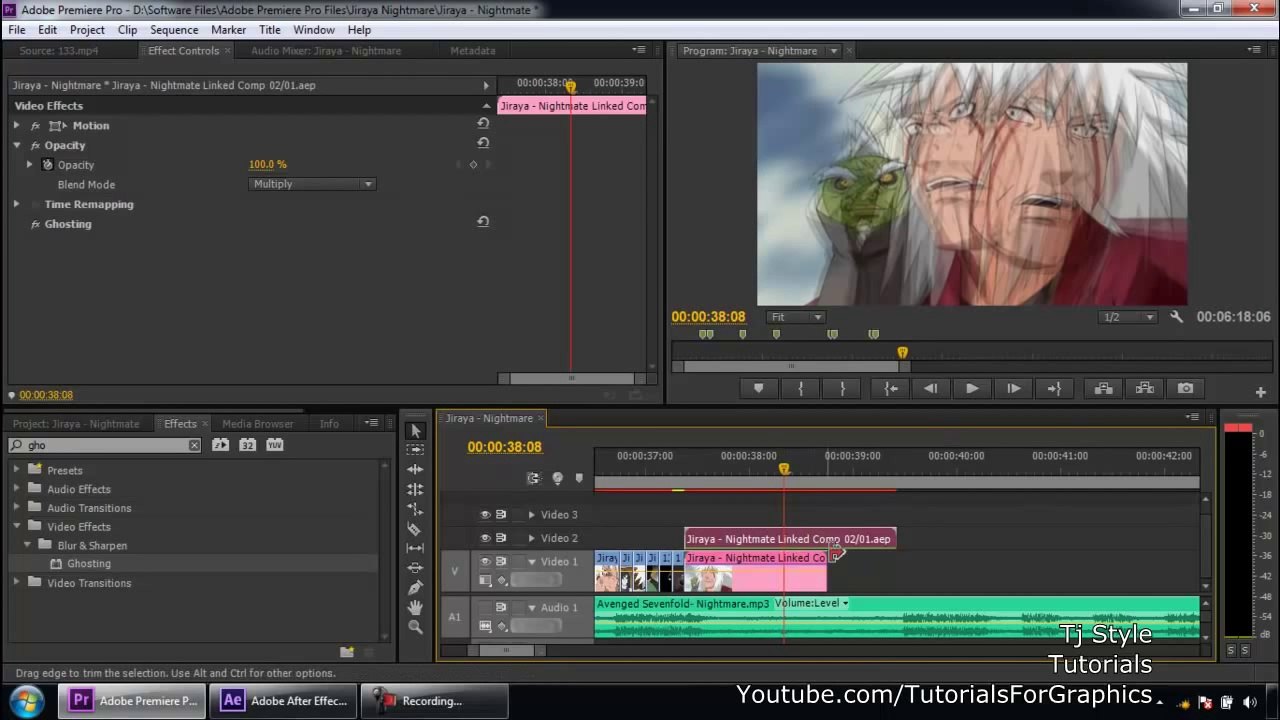Screen dimensions: 1280x720
Task: Click the Extract button
Action: (x=1144, y=388)
